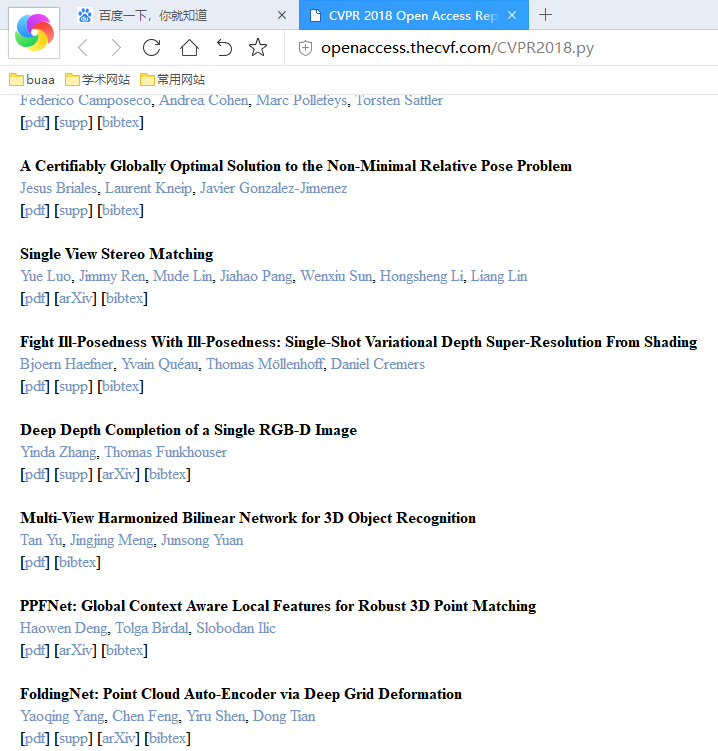Open author Thomas Funkhouser link
Viewport: 718px width, 751px height.
[x=166, y=453]
